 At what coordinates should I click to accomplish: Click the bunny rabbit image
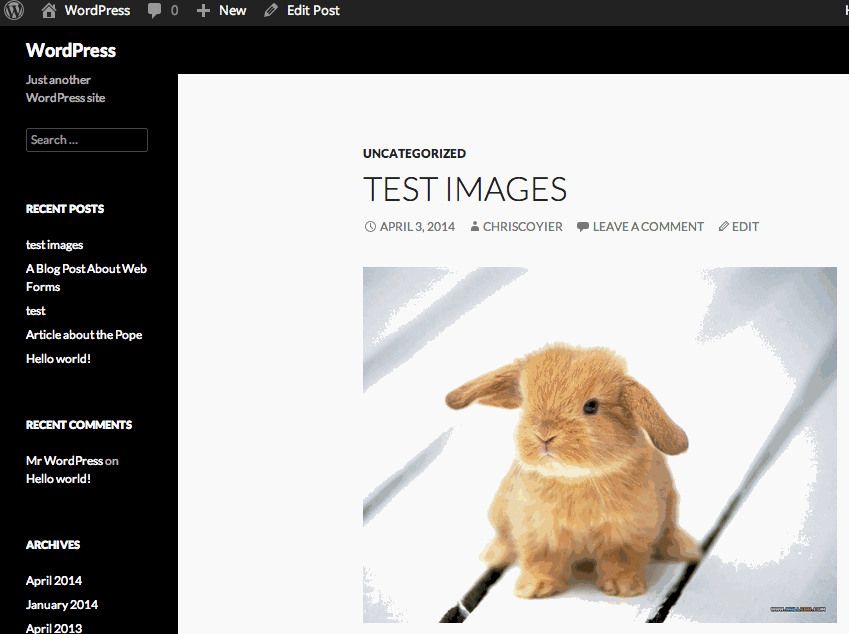[x=599, y=445]
